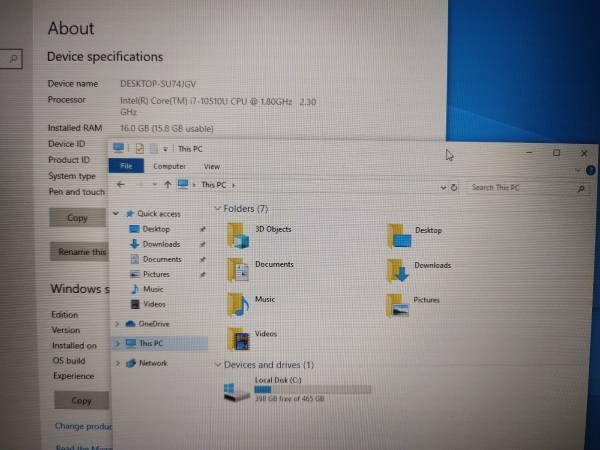The image size is (600, 450).
Task: Click the Installed RAM value 16.0 GB
Action: [x=167, y=129]
